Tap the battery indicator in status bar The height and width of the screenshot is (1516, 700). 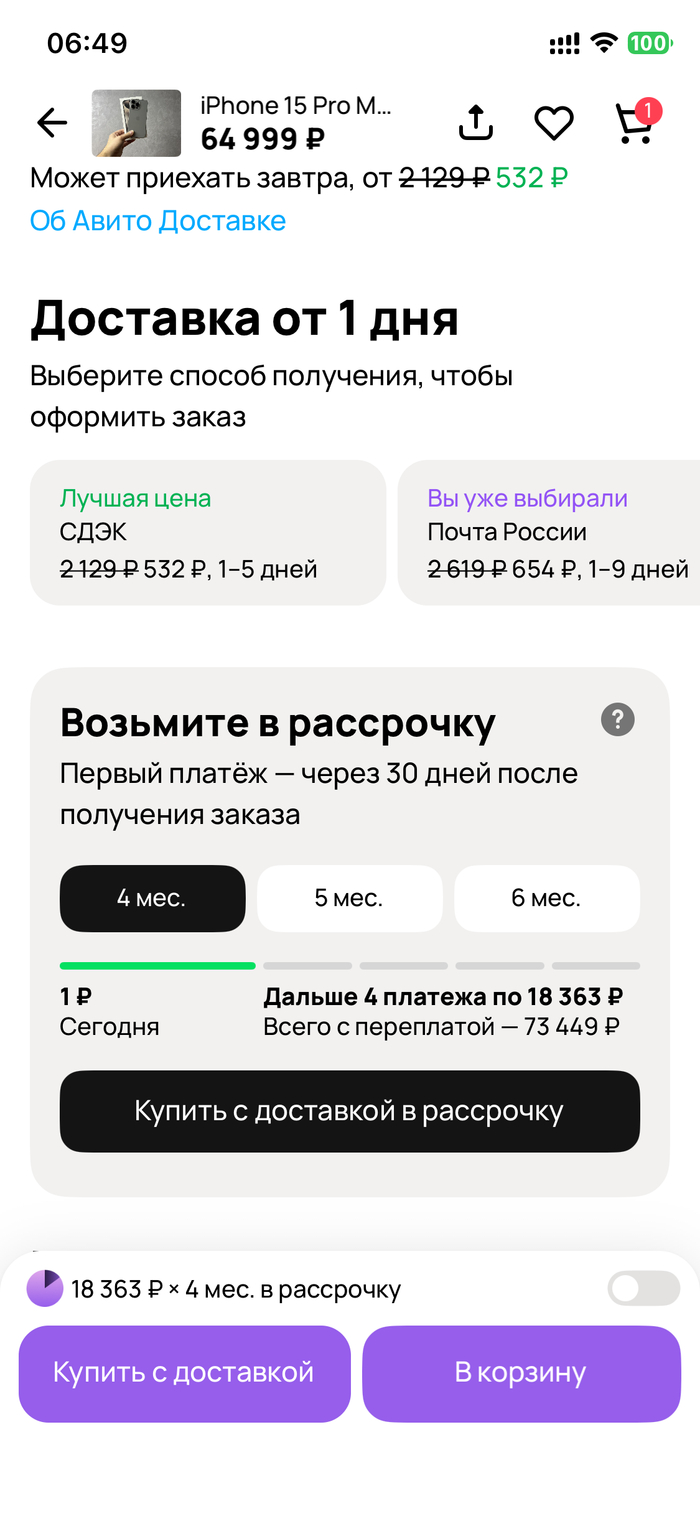click(x=649, y=43)
